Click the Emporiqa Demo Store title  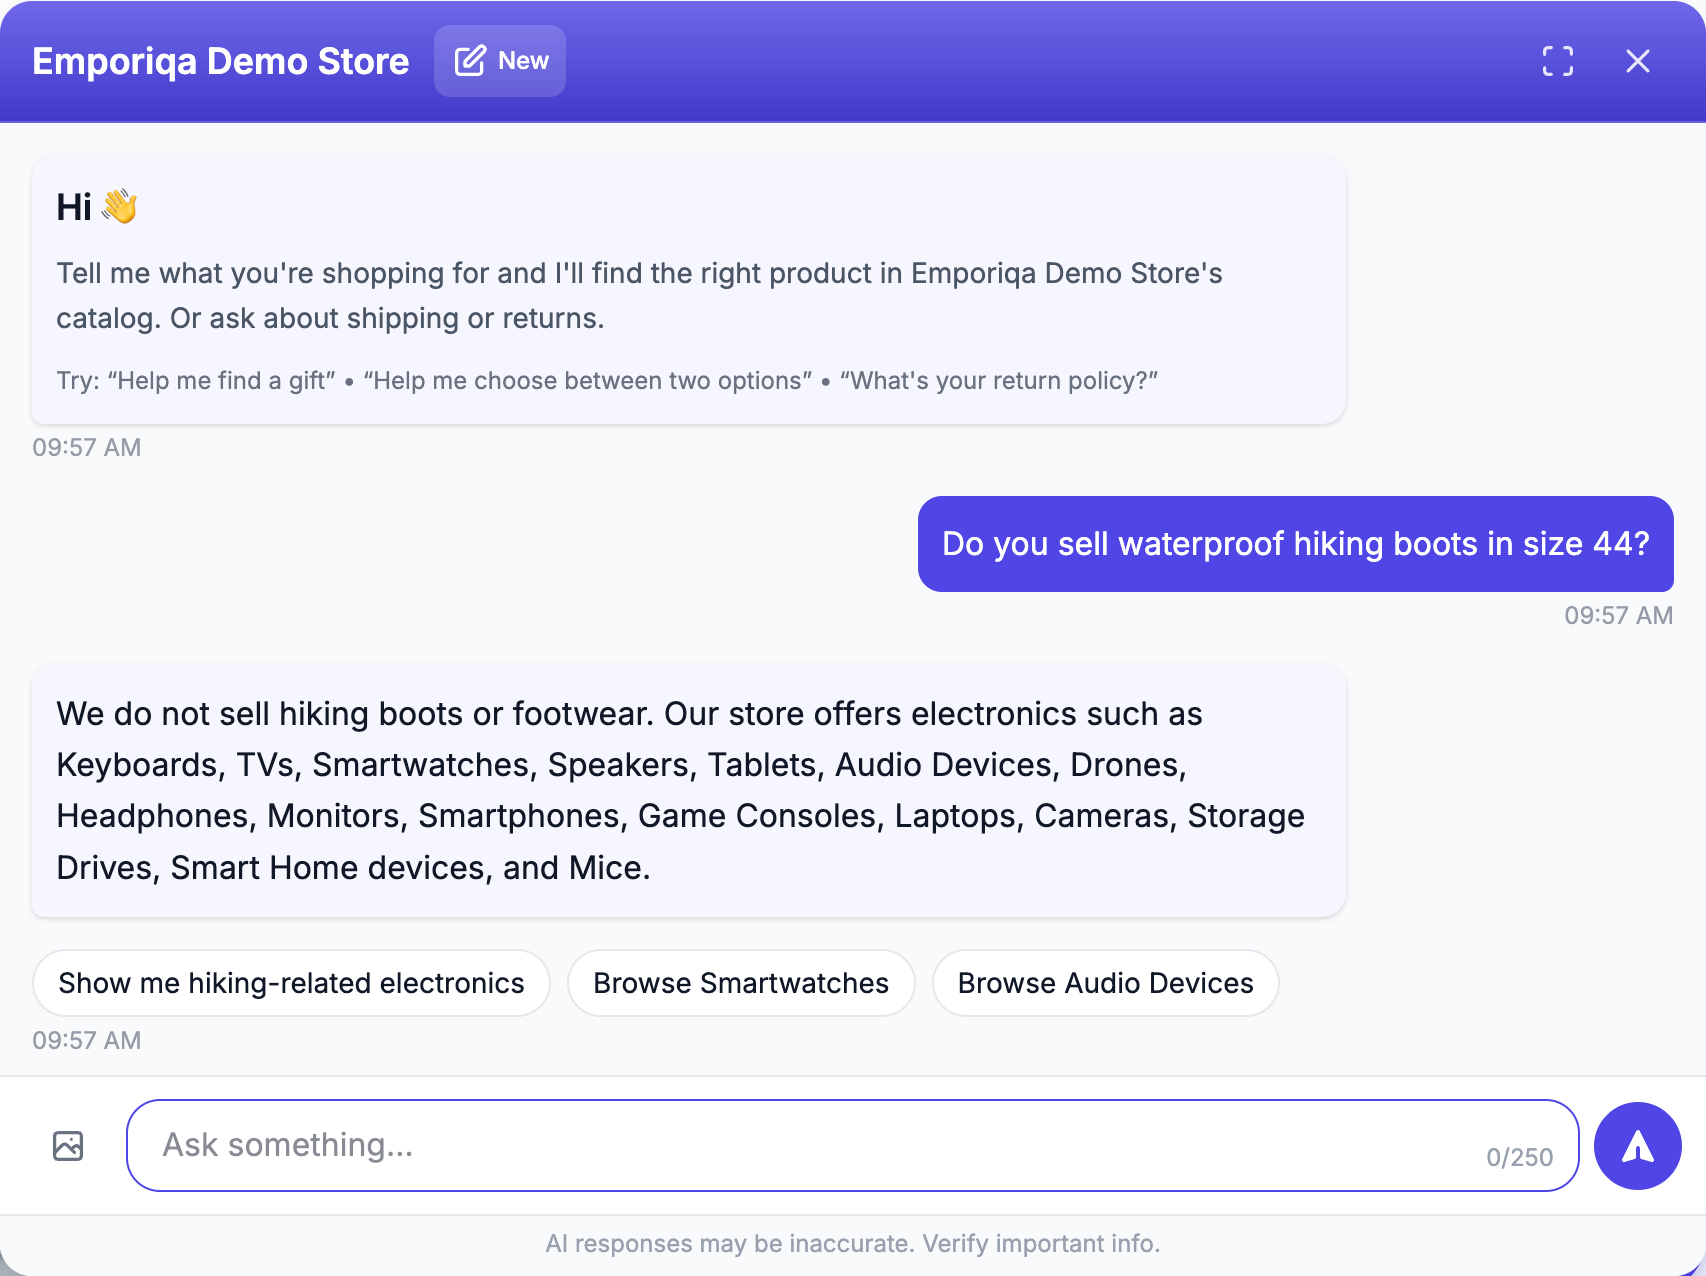(x=221, y=61)
